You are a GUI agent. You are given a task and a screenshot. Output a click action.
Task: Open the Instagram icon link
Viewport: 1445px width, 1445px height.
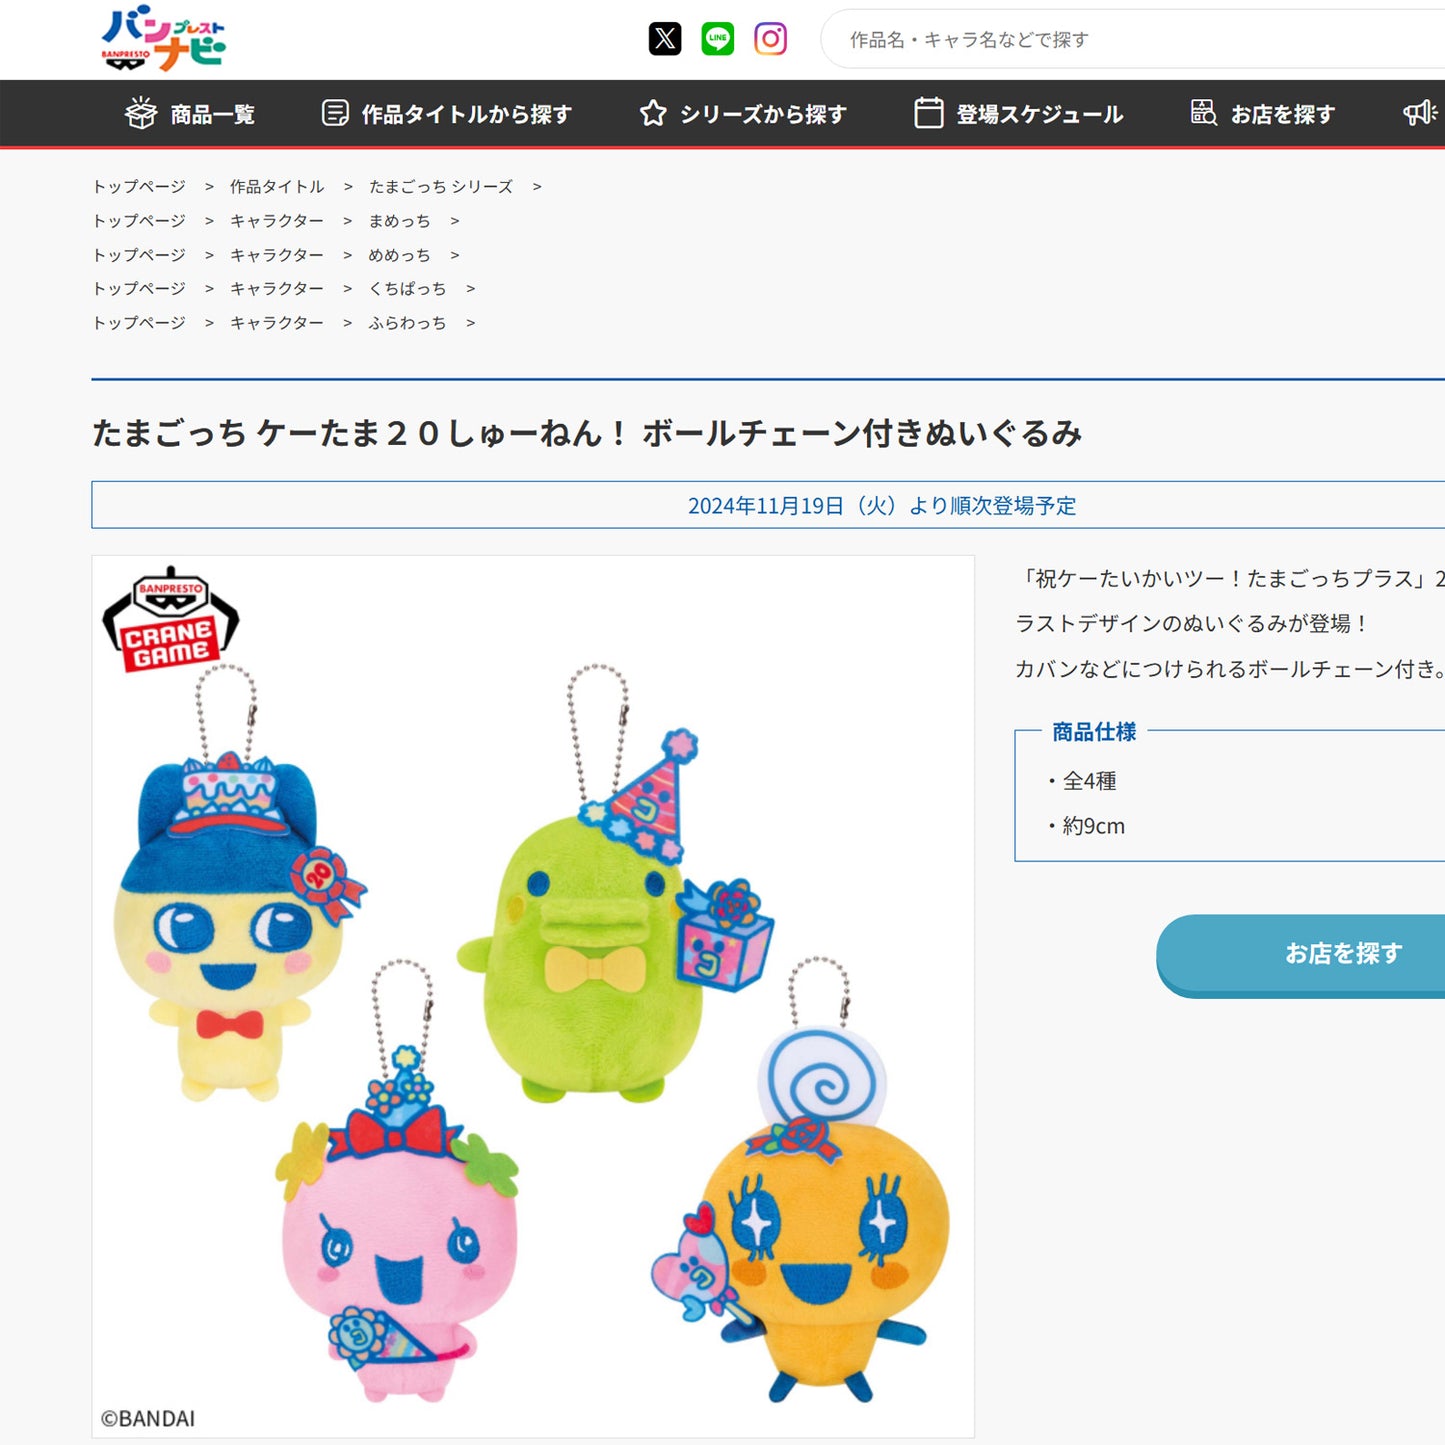[x=770, y=39]
